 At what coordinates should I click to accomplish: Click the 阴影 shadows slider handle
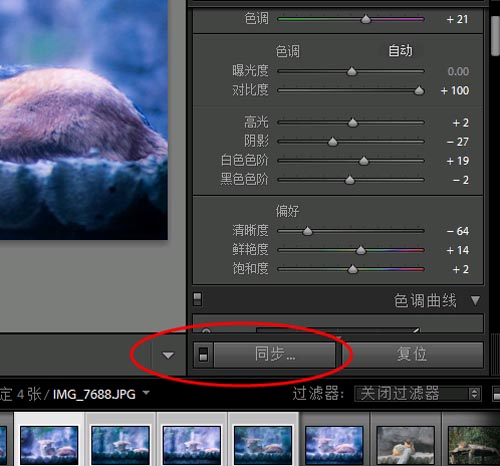point(332,142)
